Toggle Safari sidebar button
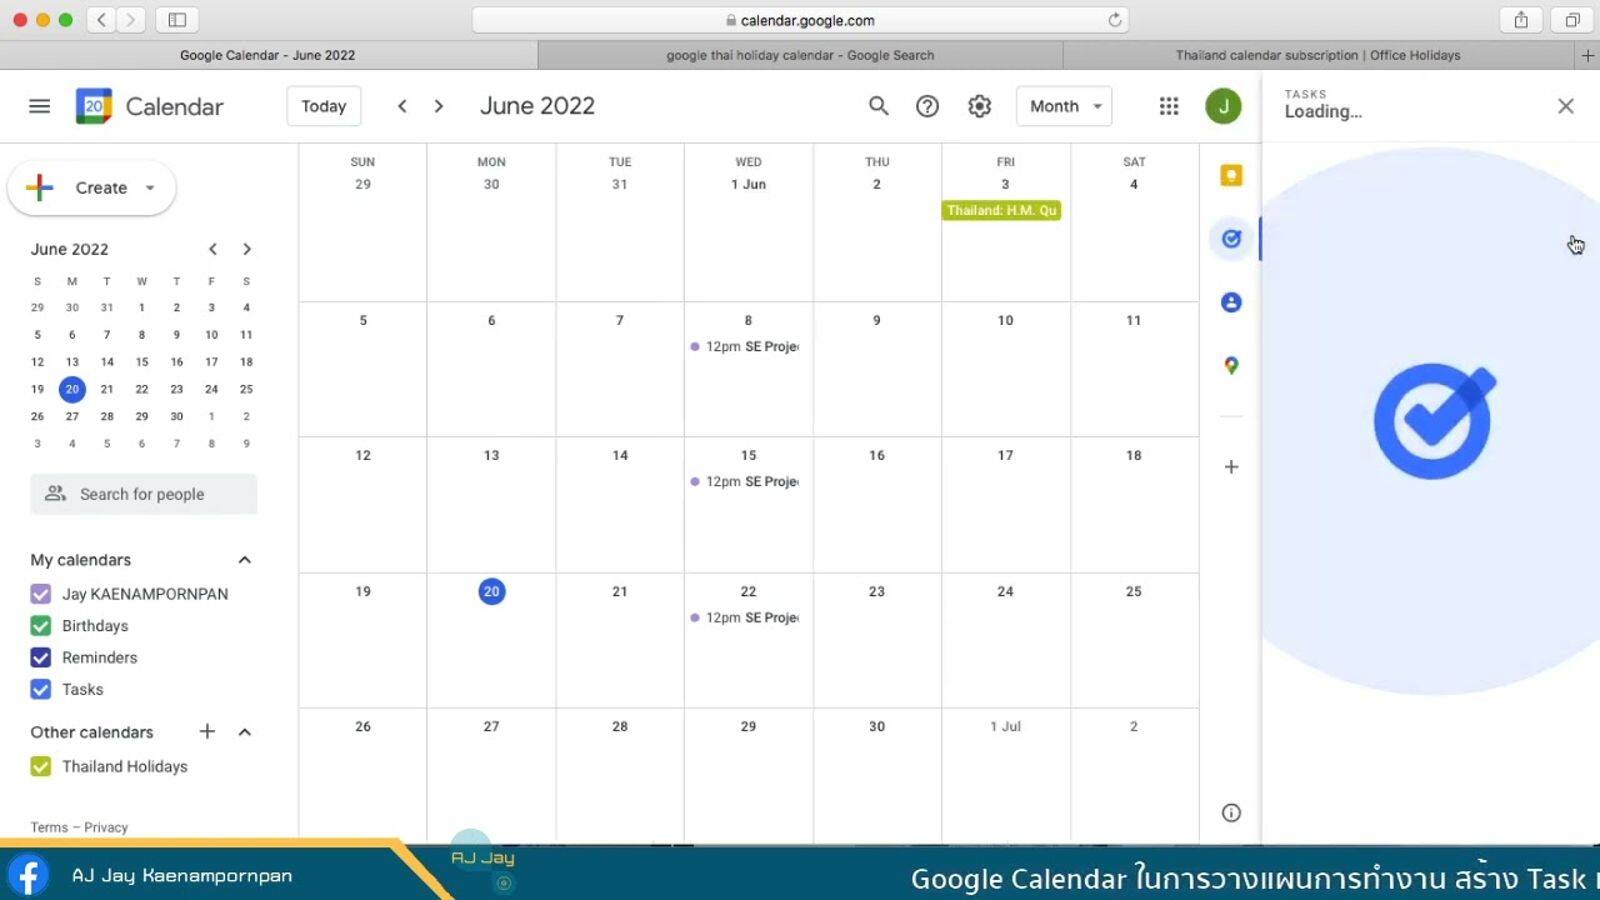 [177, 20]
